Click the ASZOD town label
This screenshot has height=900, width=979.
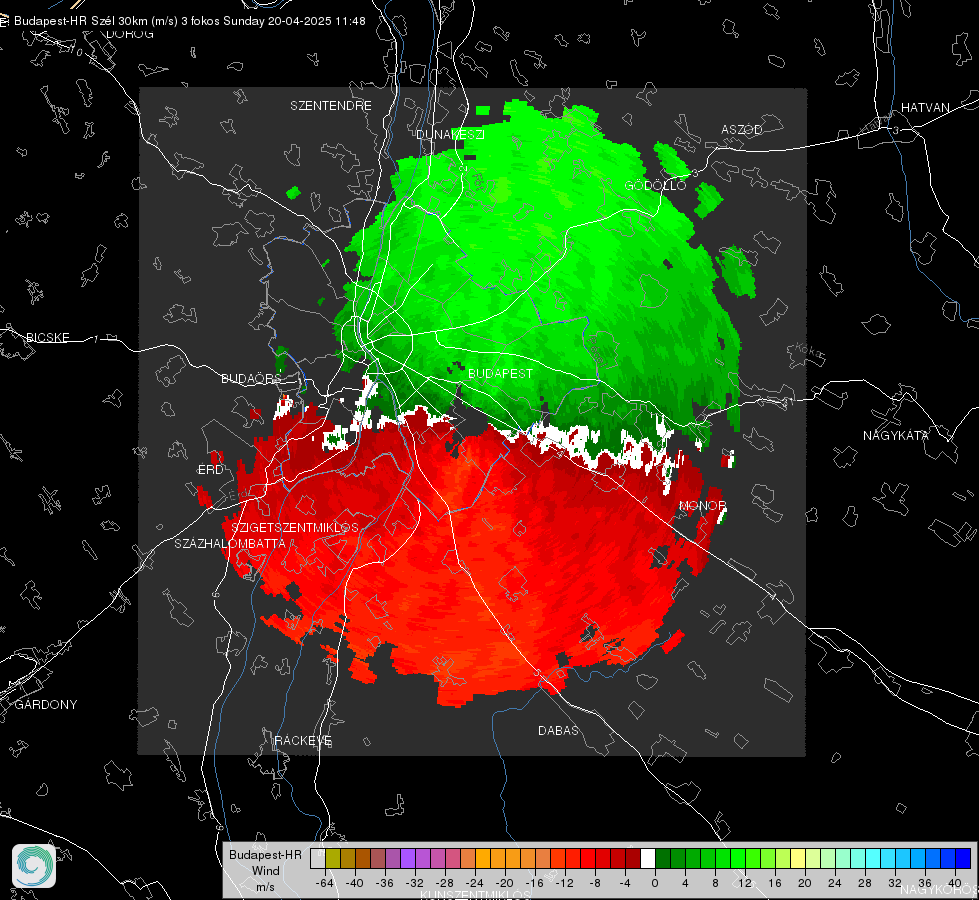742,129
